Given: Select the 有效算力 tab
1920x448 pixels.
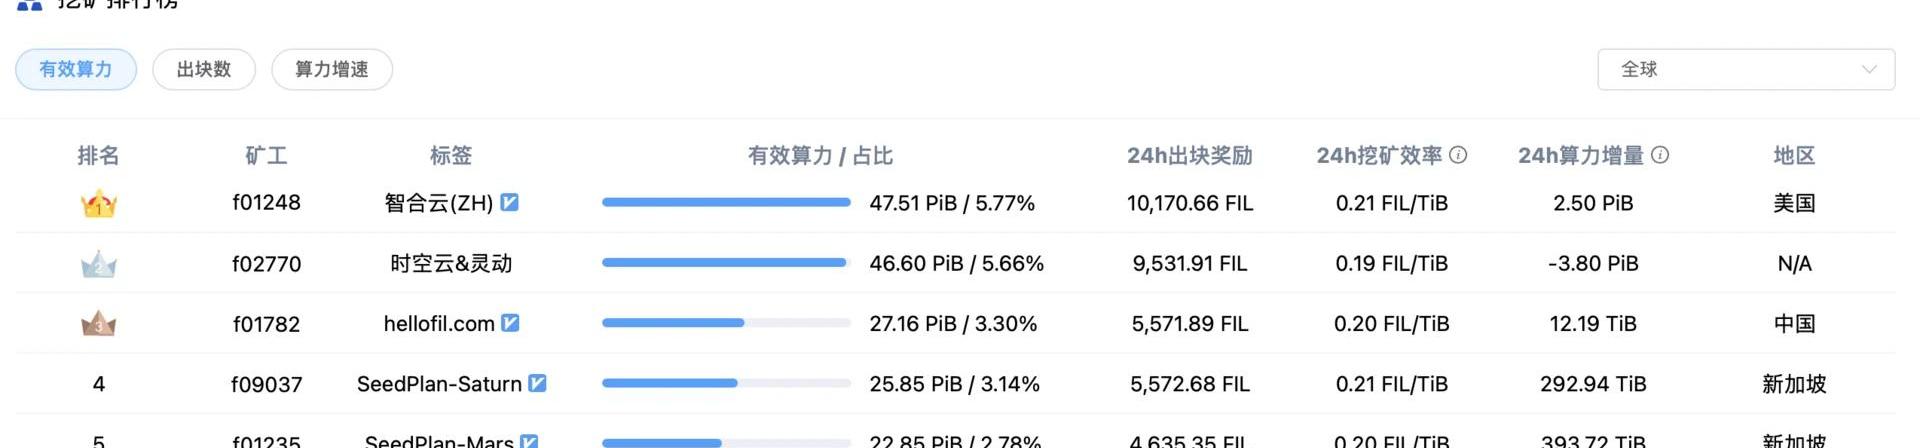Looking at the screenshot, I should coord(76,69).
